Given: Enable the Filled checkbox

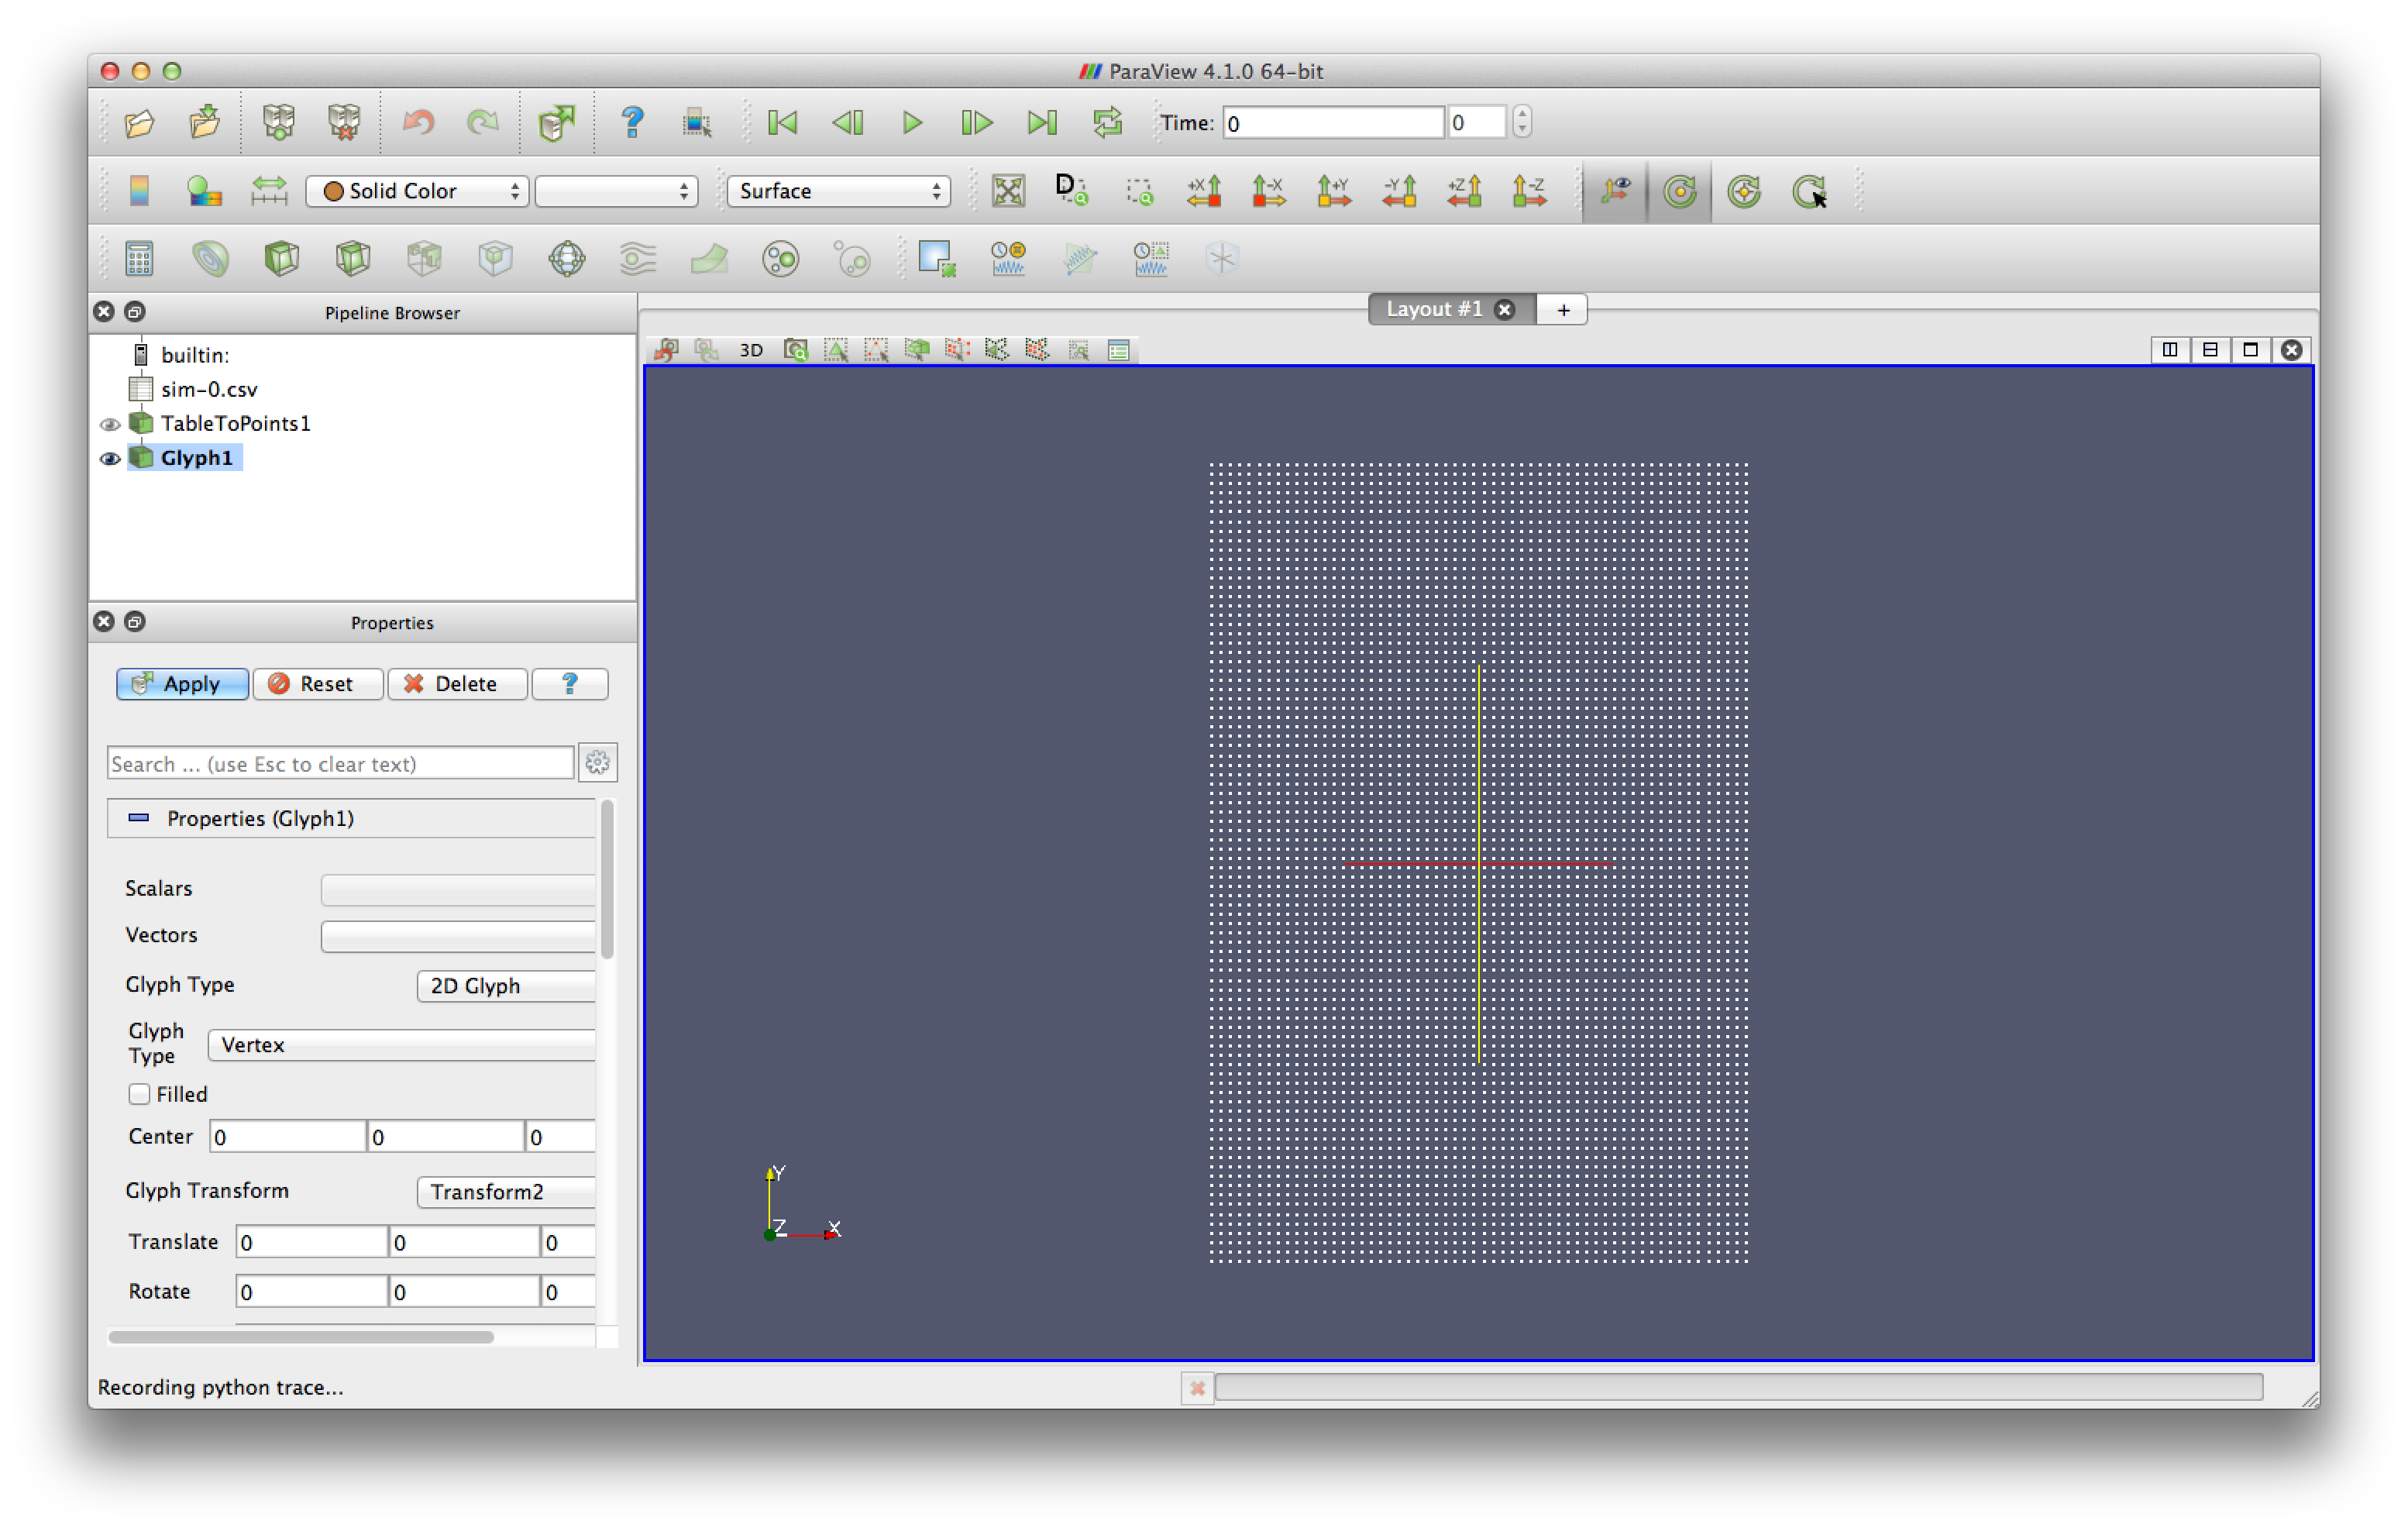Looking at the screenshot, I should (x=139, y=1094).
